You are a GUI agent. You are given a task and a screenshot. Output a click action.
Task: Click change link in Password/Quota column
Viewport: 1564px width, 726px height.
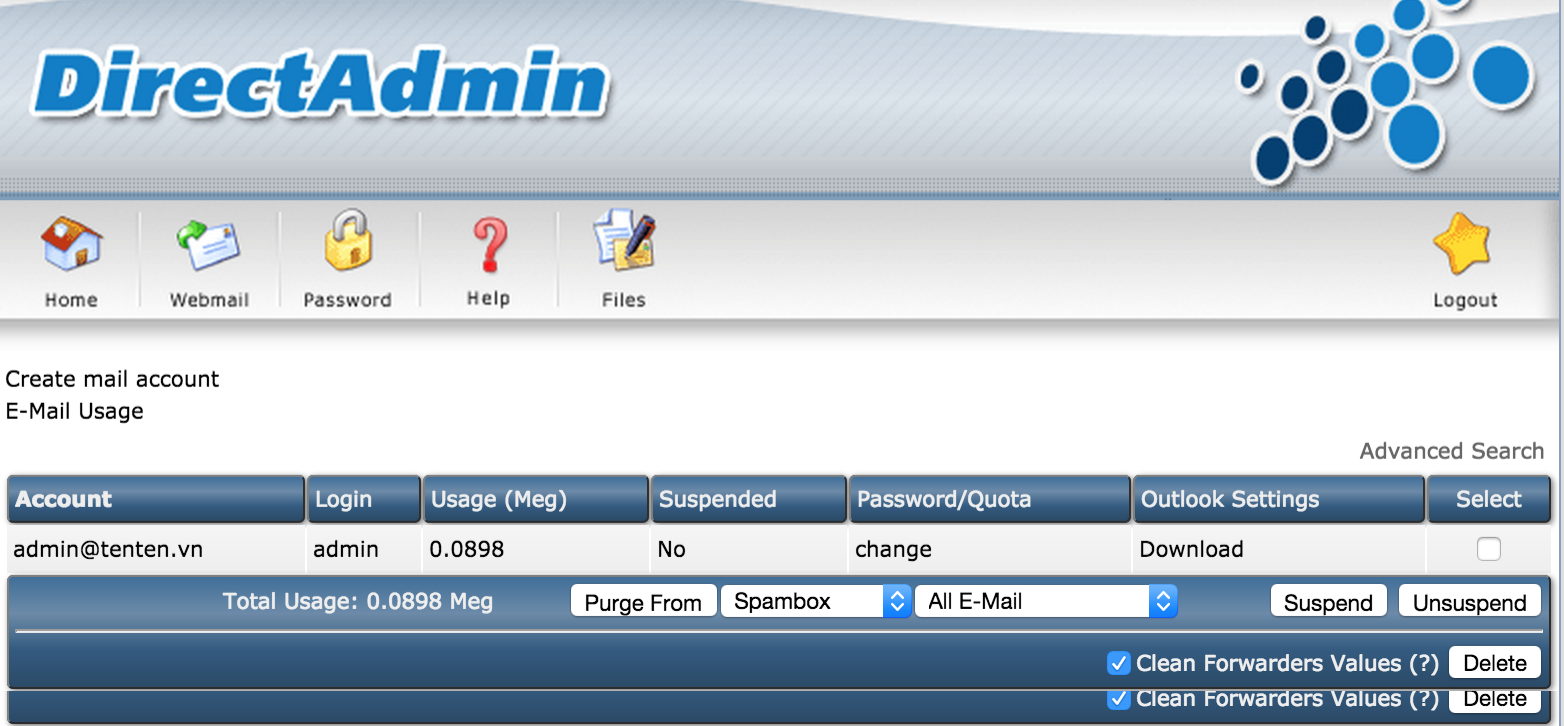pyautogui.click(x=893, y=549)
